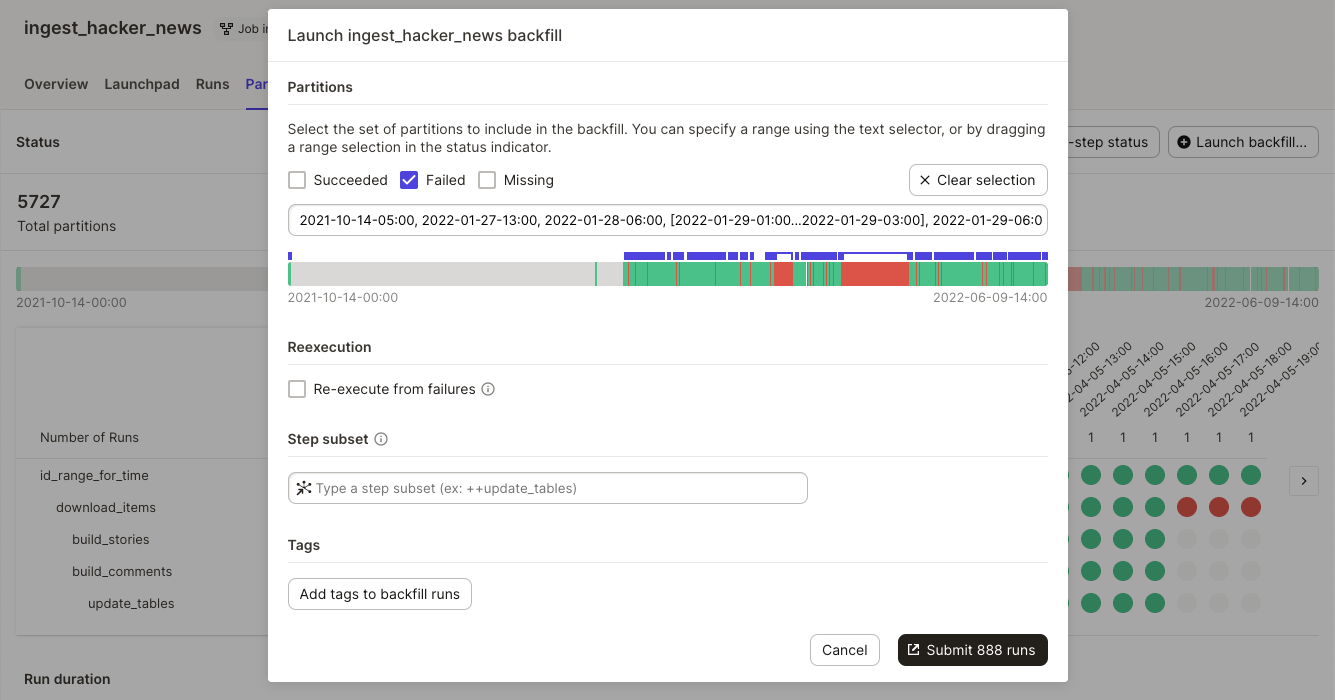Click the asterisk icon in the step subset field
1335x700 pixels.
click(304, 488)
